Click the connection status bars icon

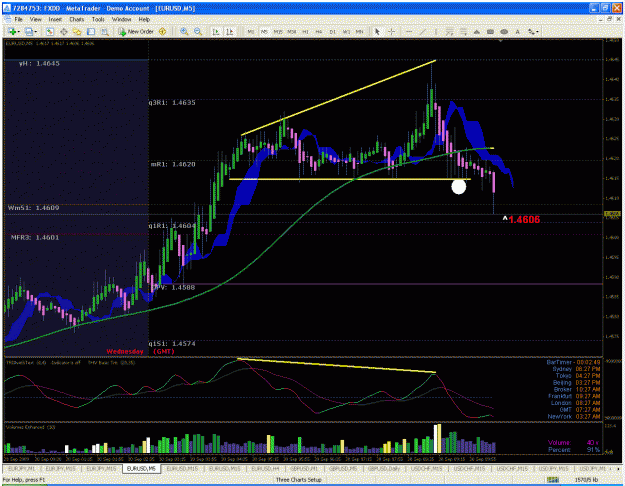pos(553,480)
